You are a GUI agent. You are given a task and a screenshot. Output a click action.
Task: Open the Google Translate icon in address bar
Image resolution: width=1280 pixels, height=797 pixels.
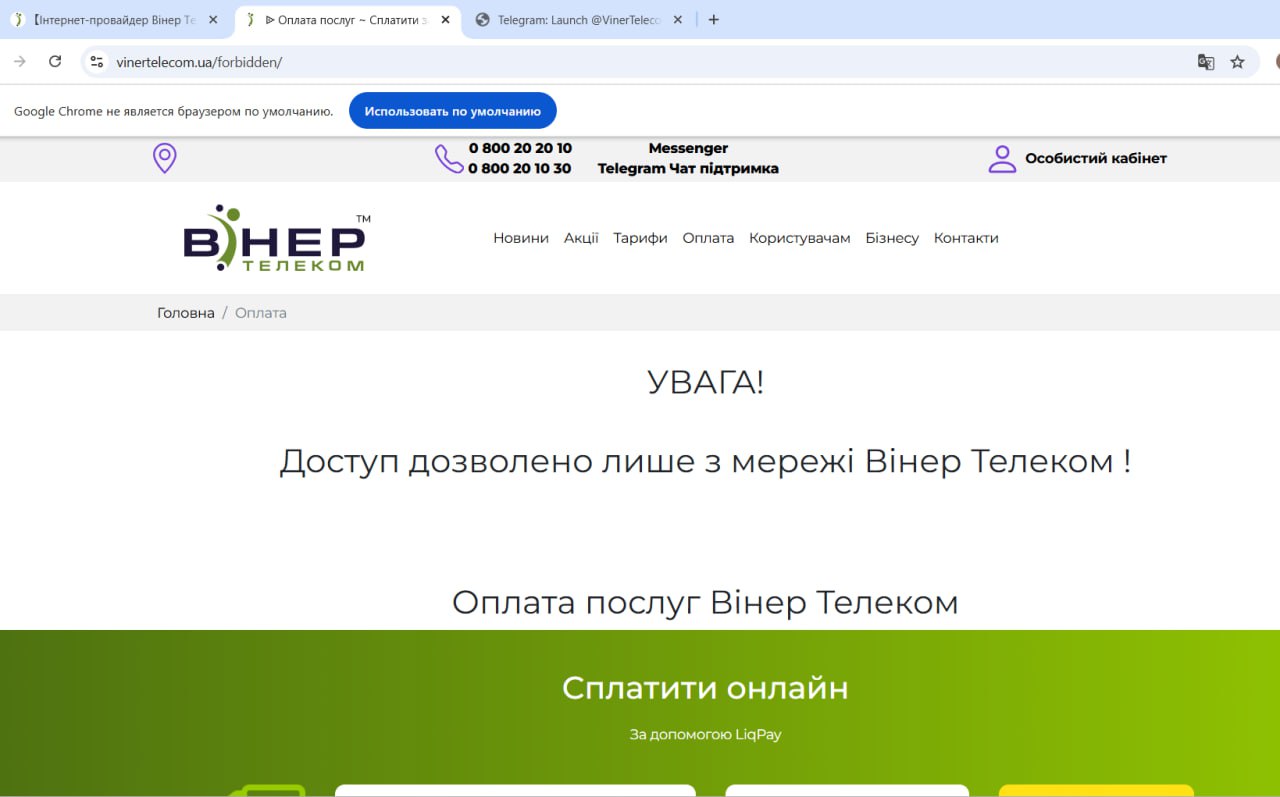click(x=1206, y=62)
